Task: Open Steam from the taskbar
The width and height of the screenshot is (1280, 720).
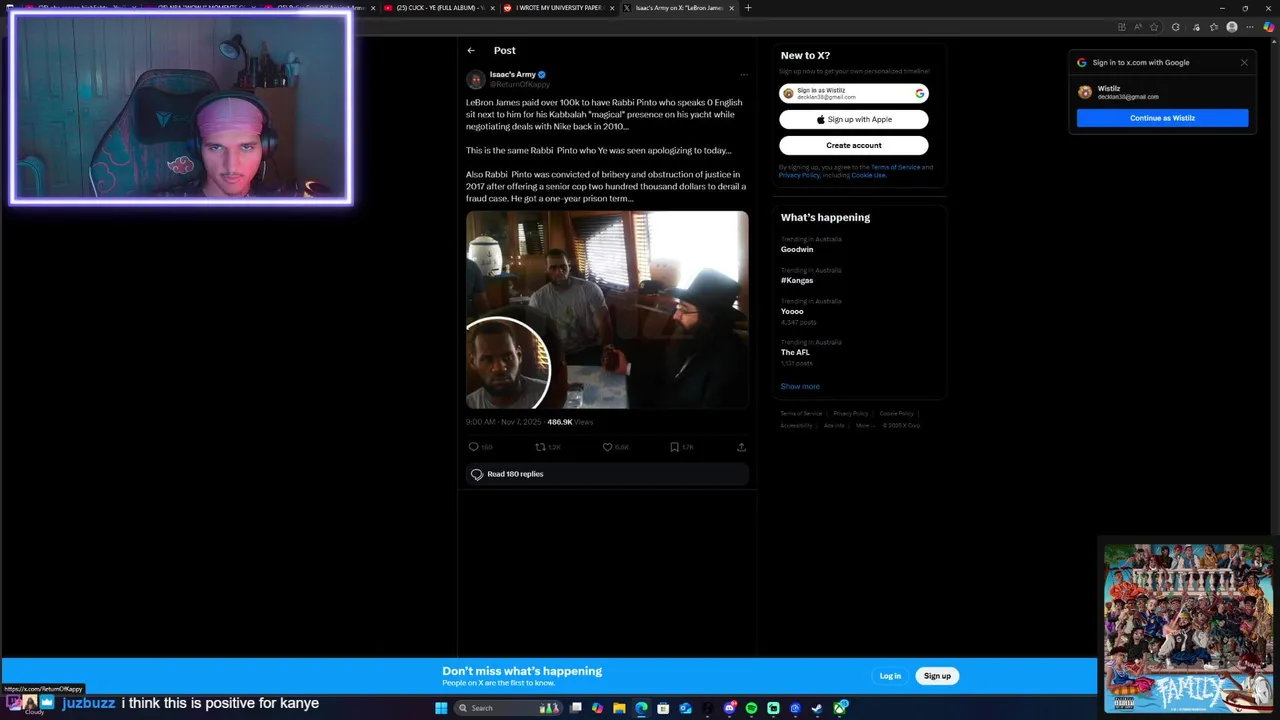Action: 817,708
